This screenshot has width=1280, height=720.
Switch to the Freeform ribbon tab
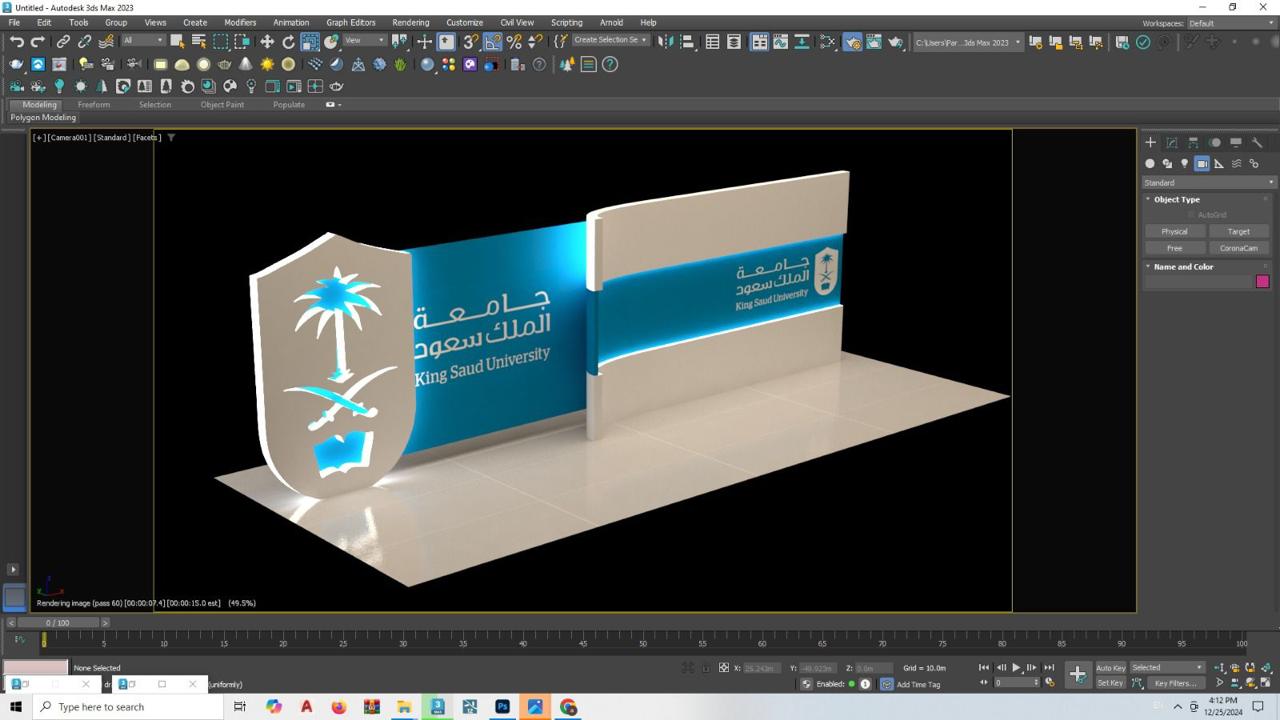(x=94, y=105)
